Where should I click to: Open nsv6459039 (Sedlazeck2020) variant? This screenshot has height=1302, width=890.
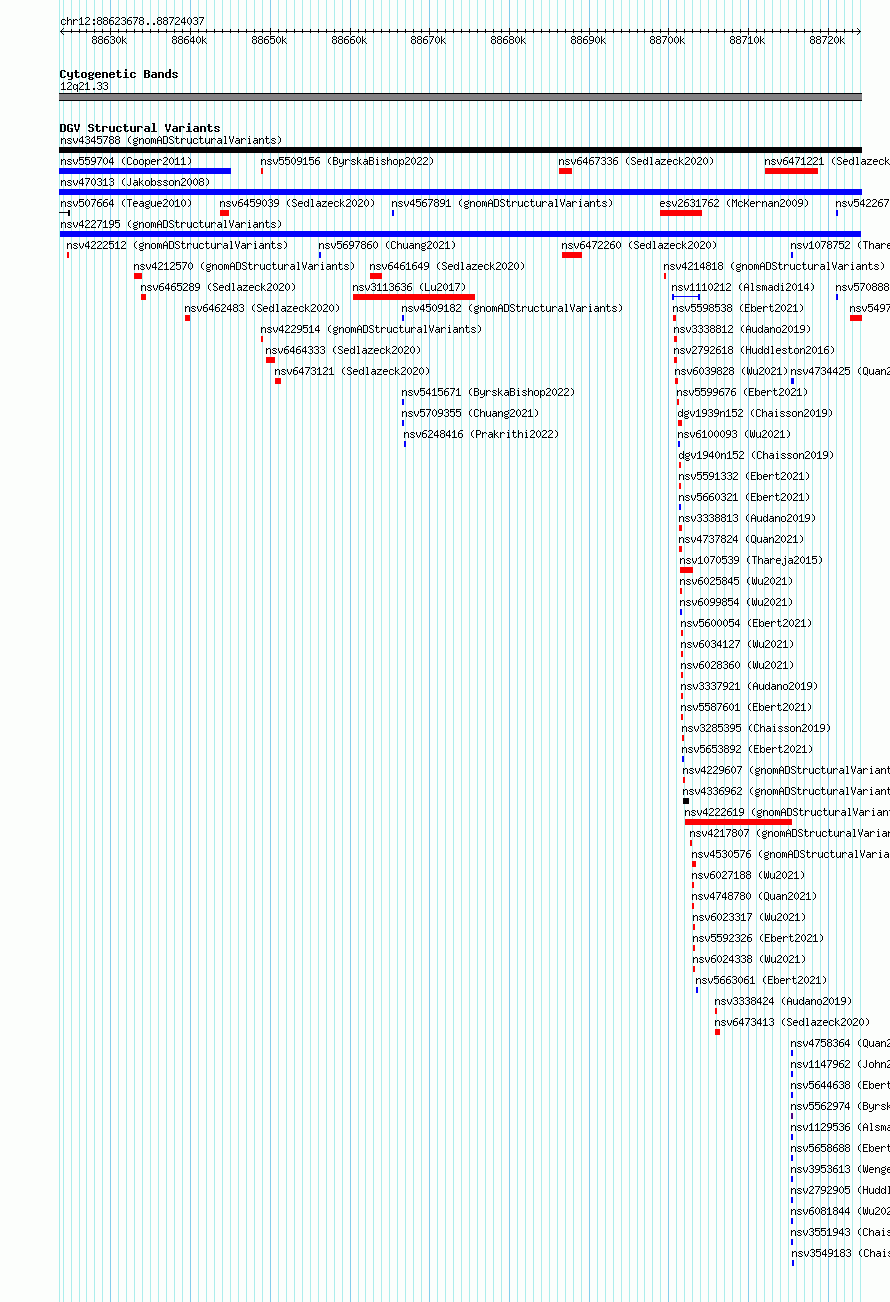297,203
